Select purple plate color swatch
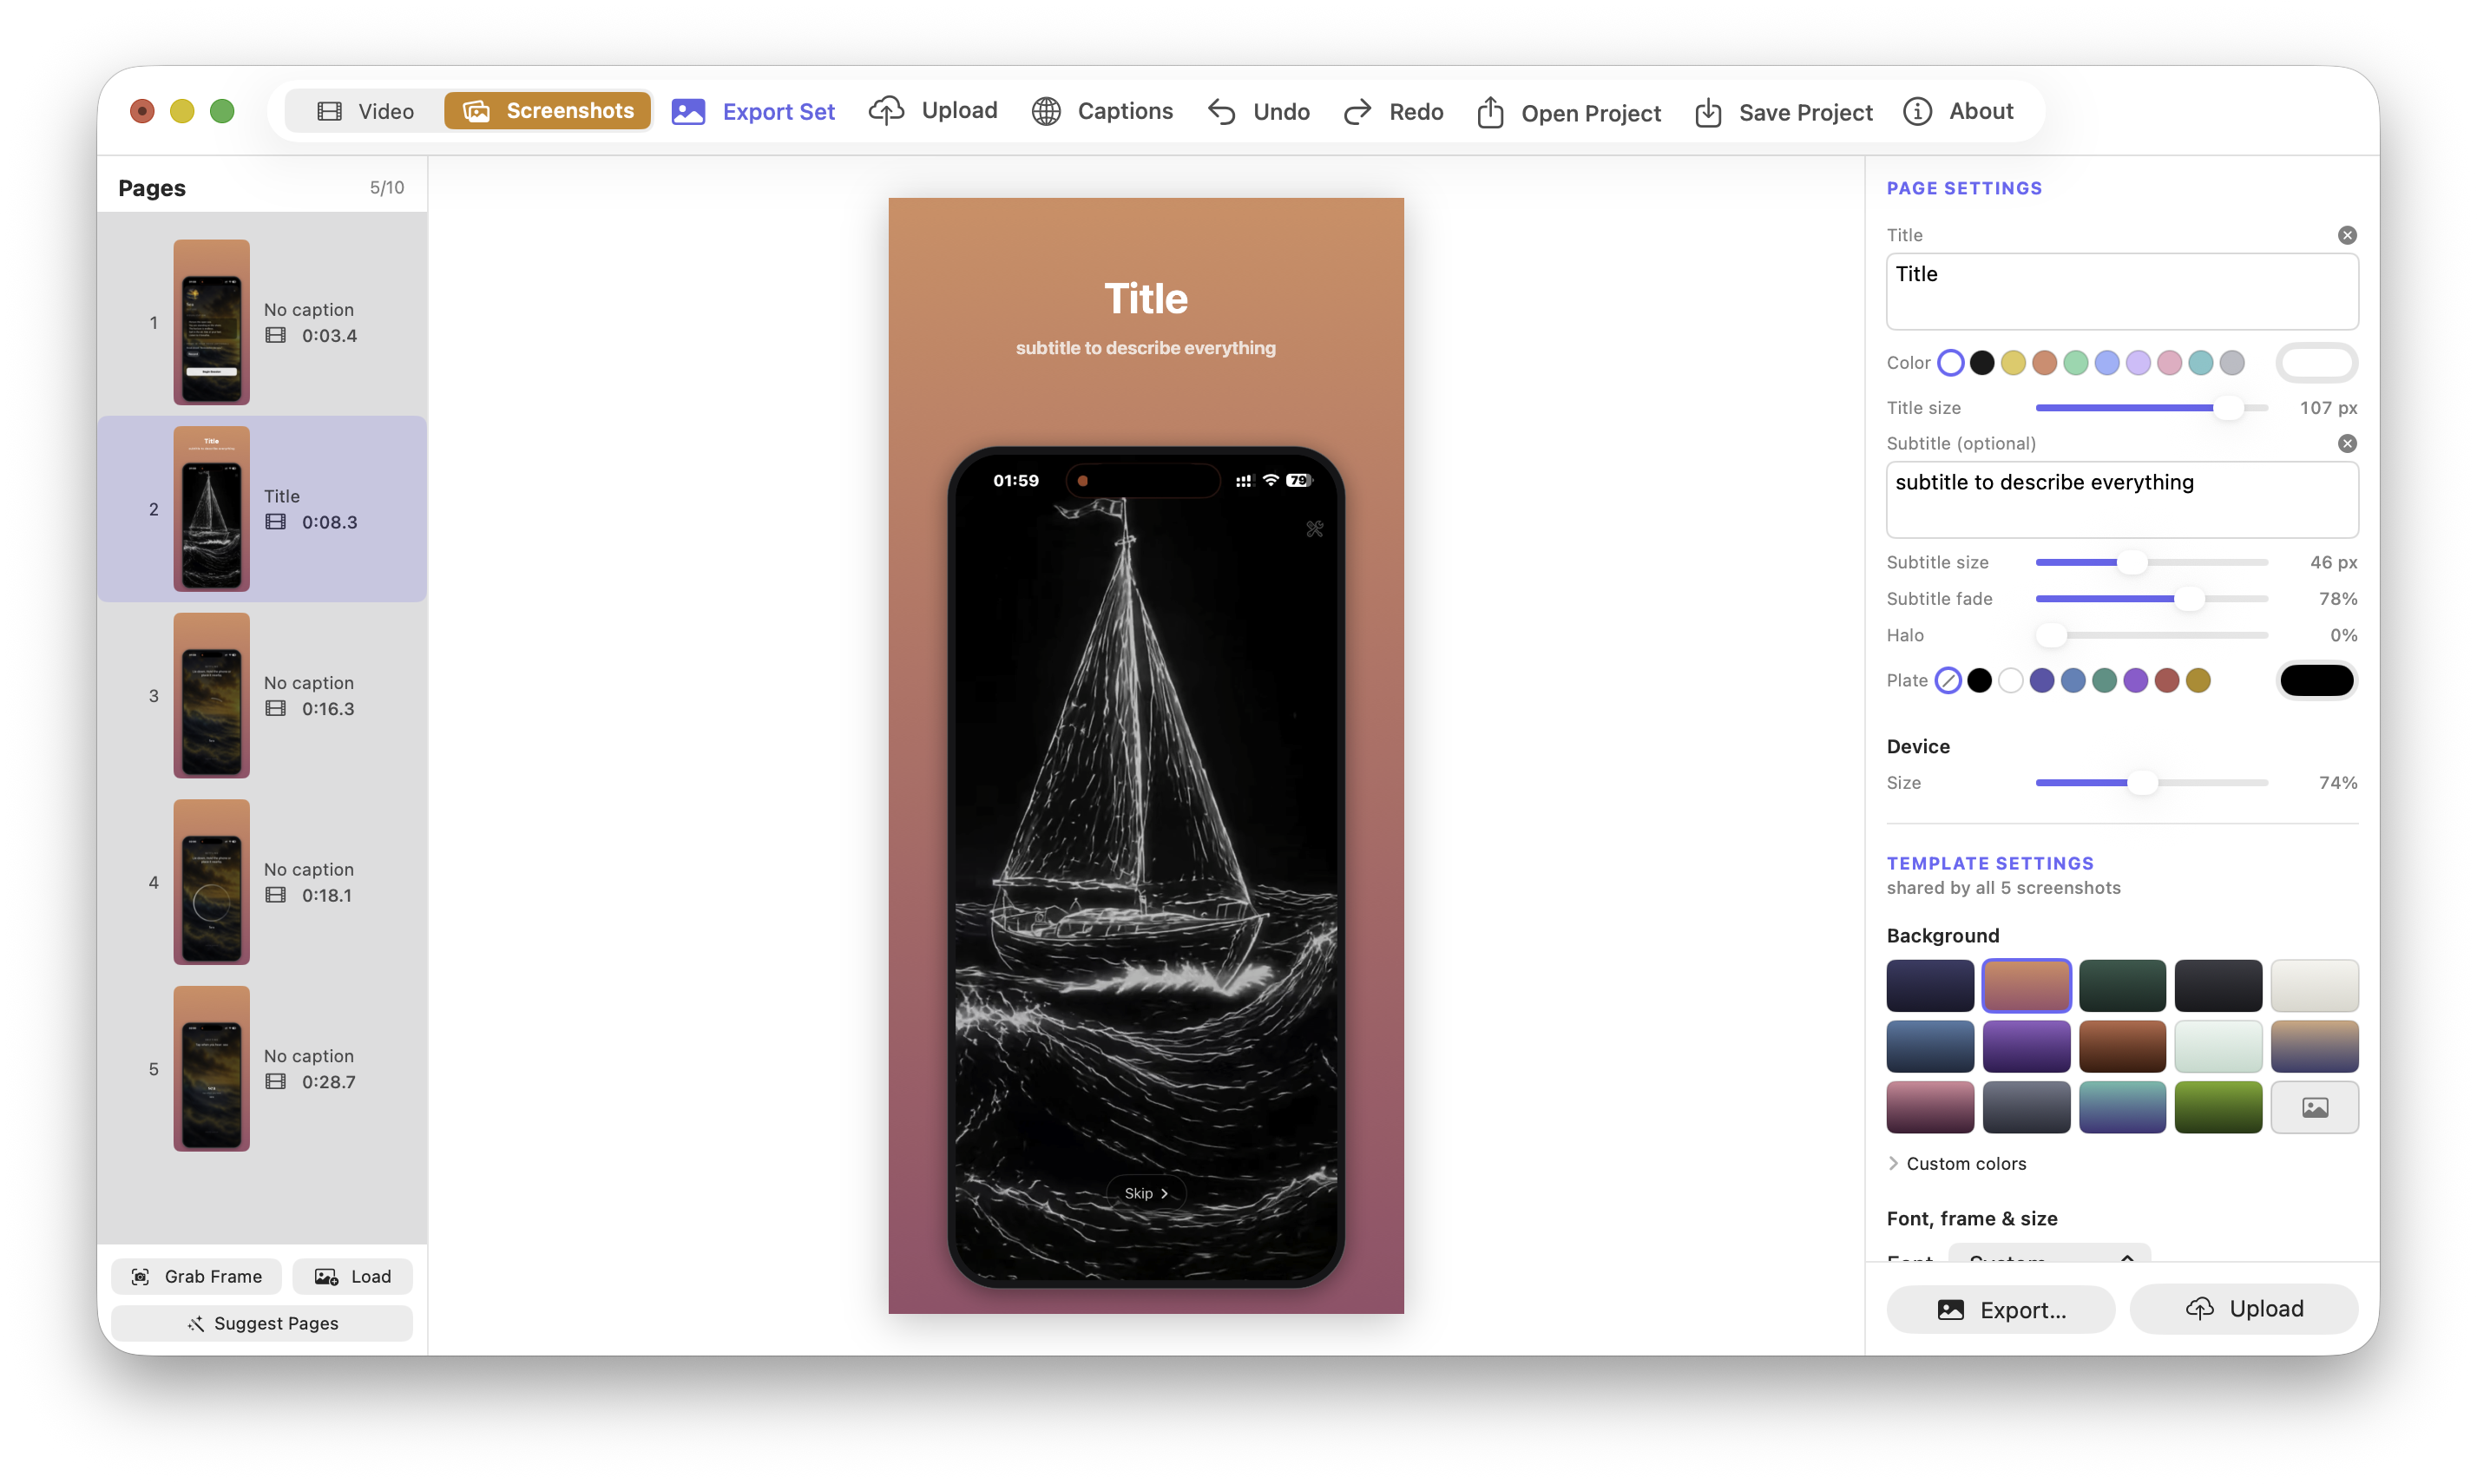Image resolution: width=2477 pixels, height=1484 pixels. (x=2135, y=680)
